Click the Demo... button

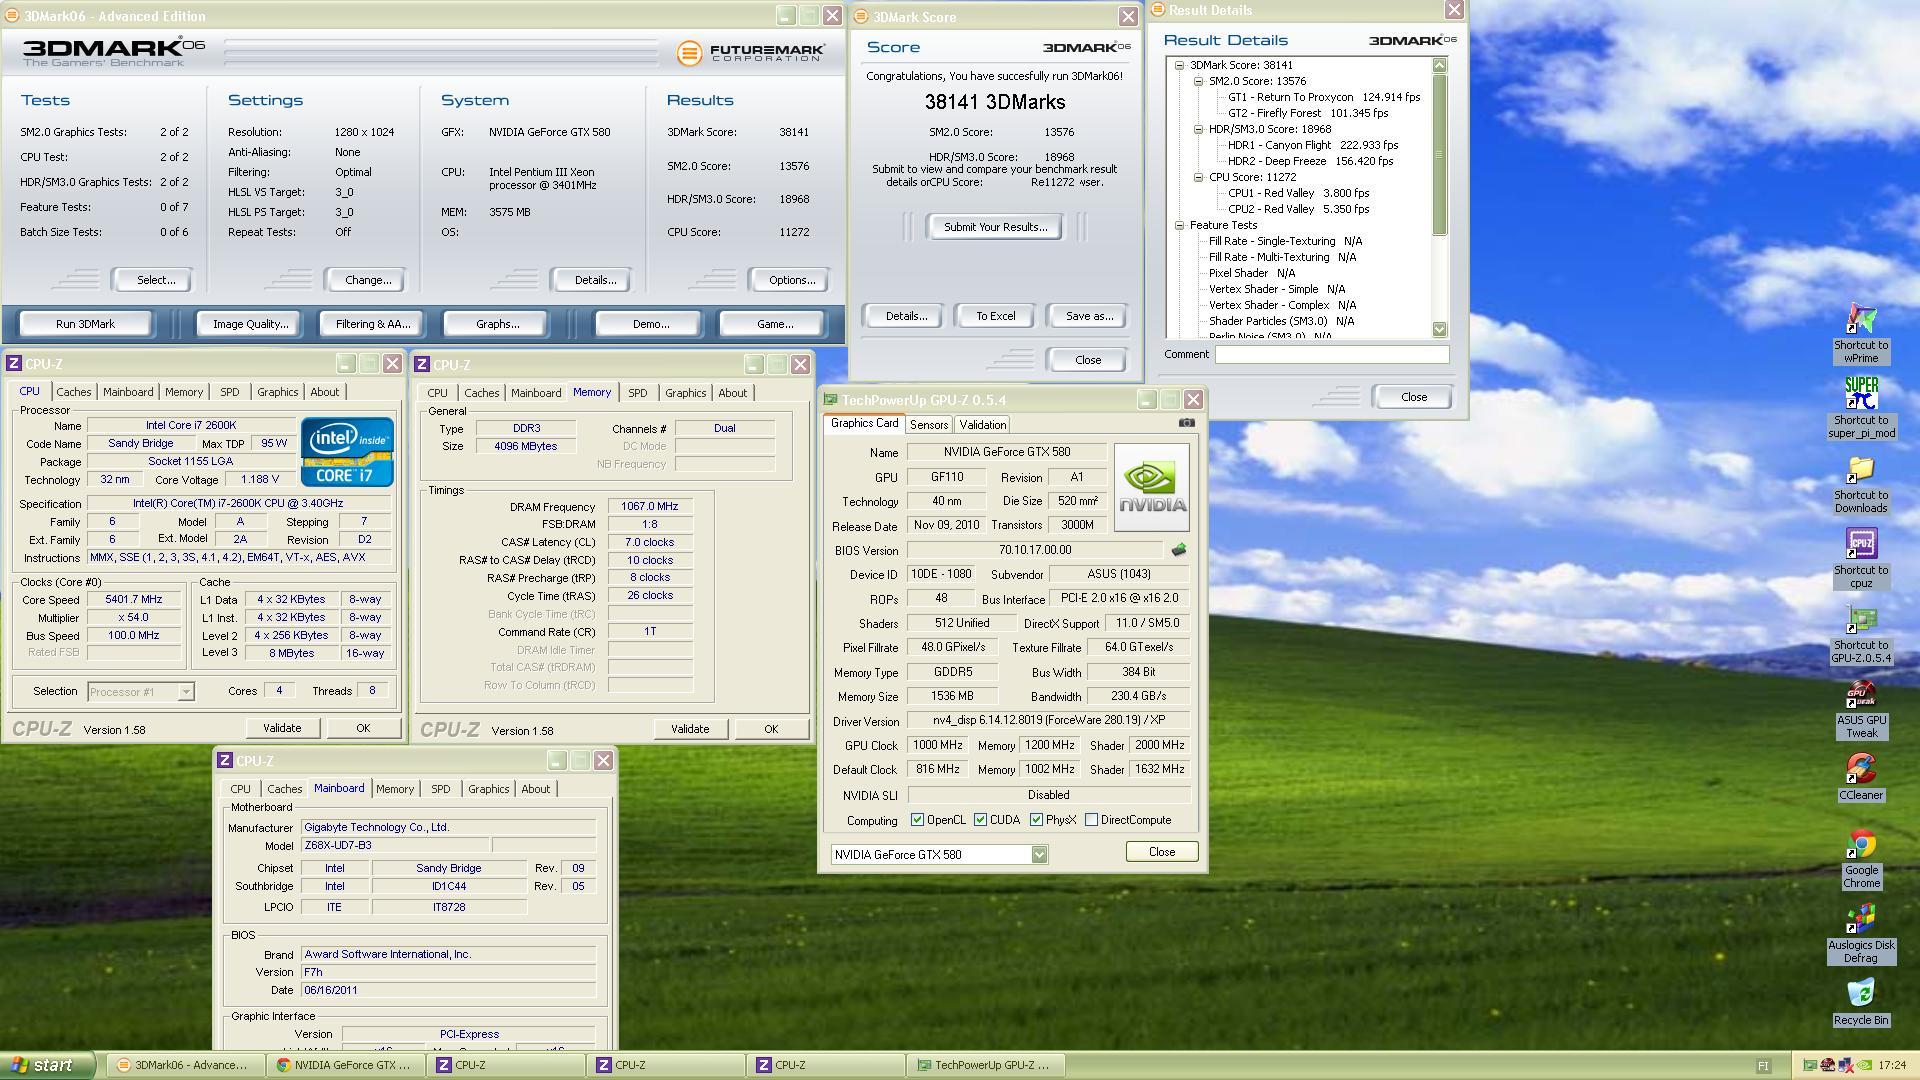coord(650,324)
